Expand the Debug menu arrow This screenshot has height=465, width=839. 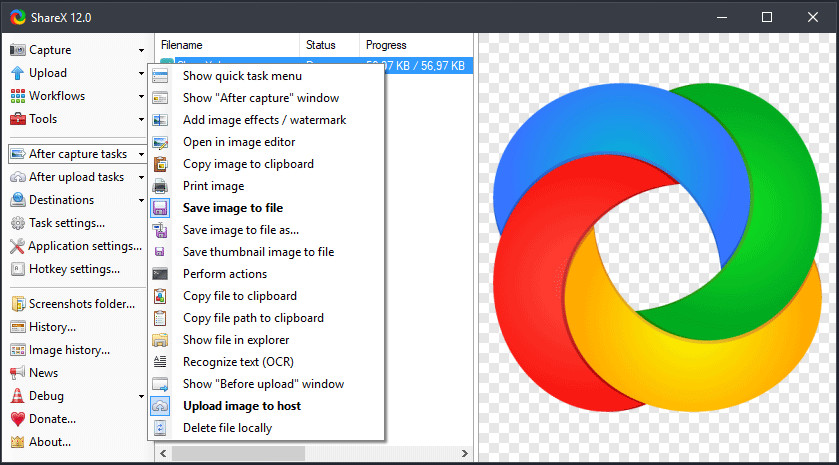(141, 397)
